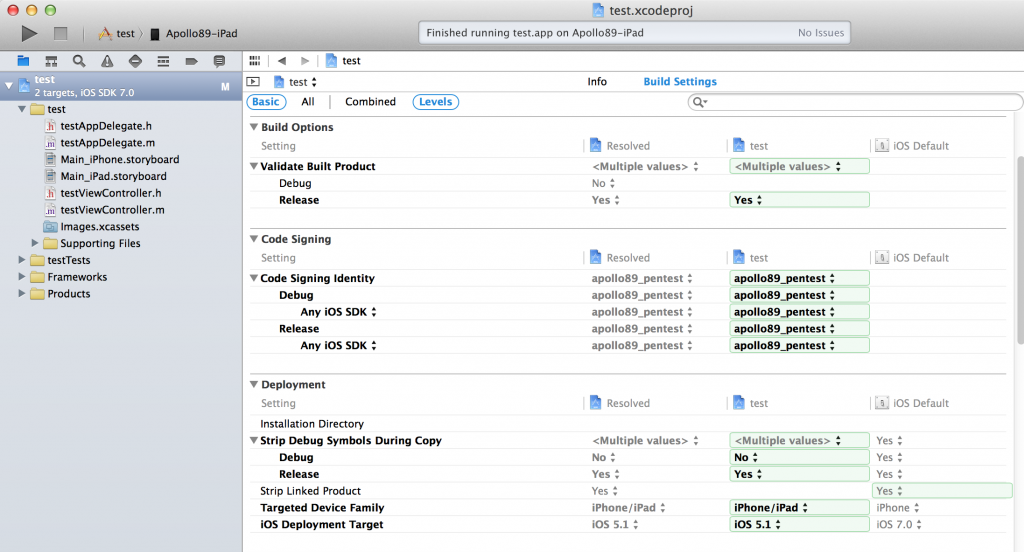The image size is (1024, 552).
Task: Open the Find navigator magnifier icon
Action: [79, 61]
